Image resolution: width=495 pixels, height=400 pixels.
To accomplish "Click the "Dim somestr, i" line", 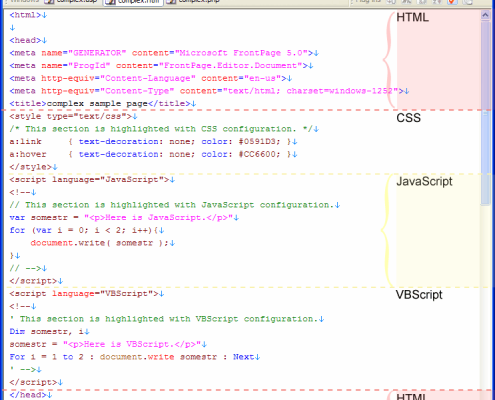I will pyautogui.click(x=49, y=332).
